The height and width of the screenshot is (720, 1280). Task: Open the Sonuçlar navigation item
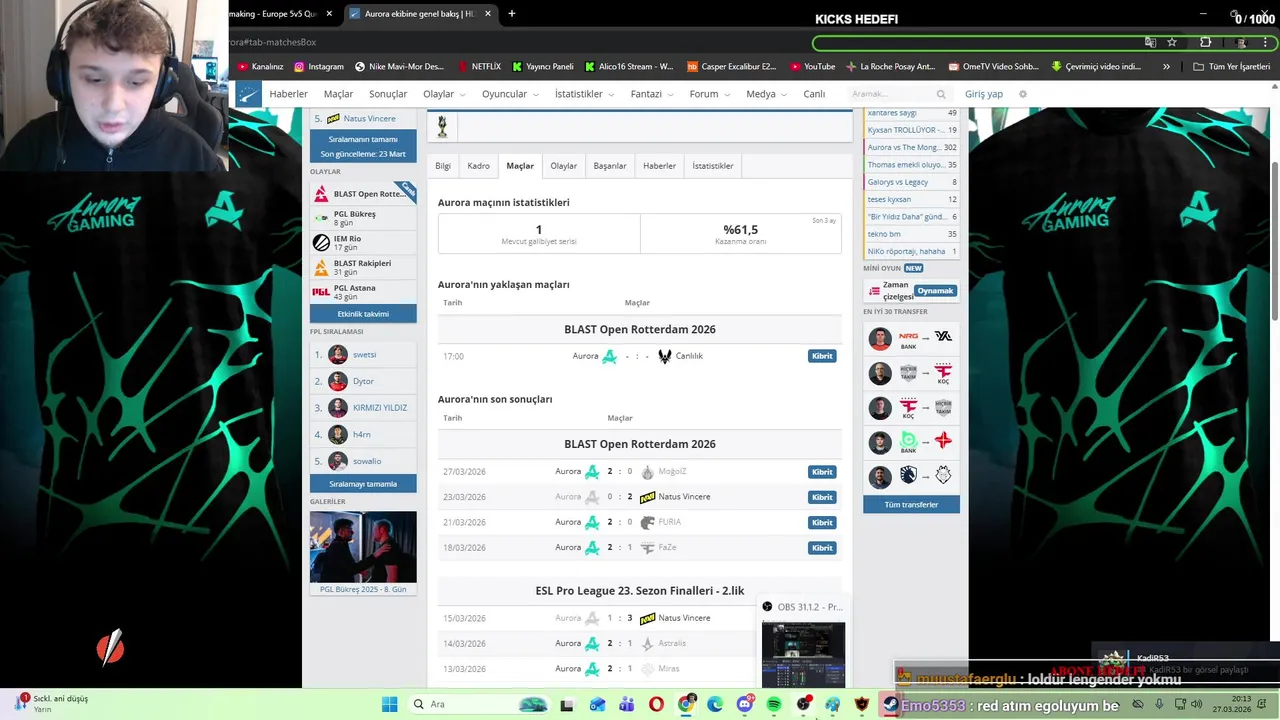[x=388, y=94]
